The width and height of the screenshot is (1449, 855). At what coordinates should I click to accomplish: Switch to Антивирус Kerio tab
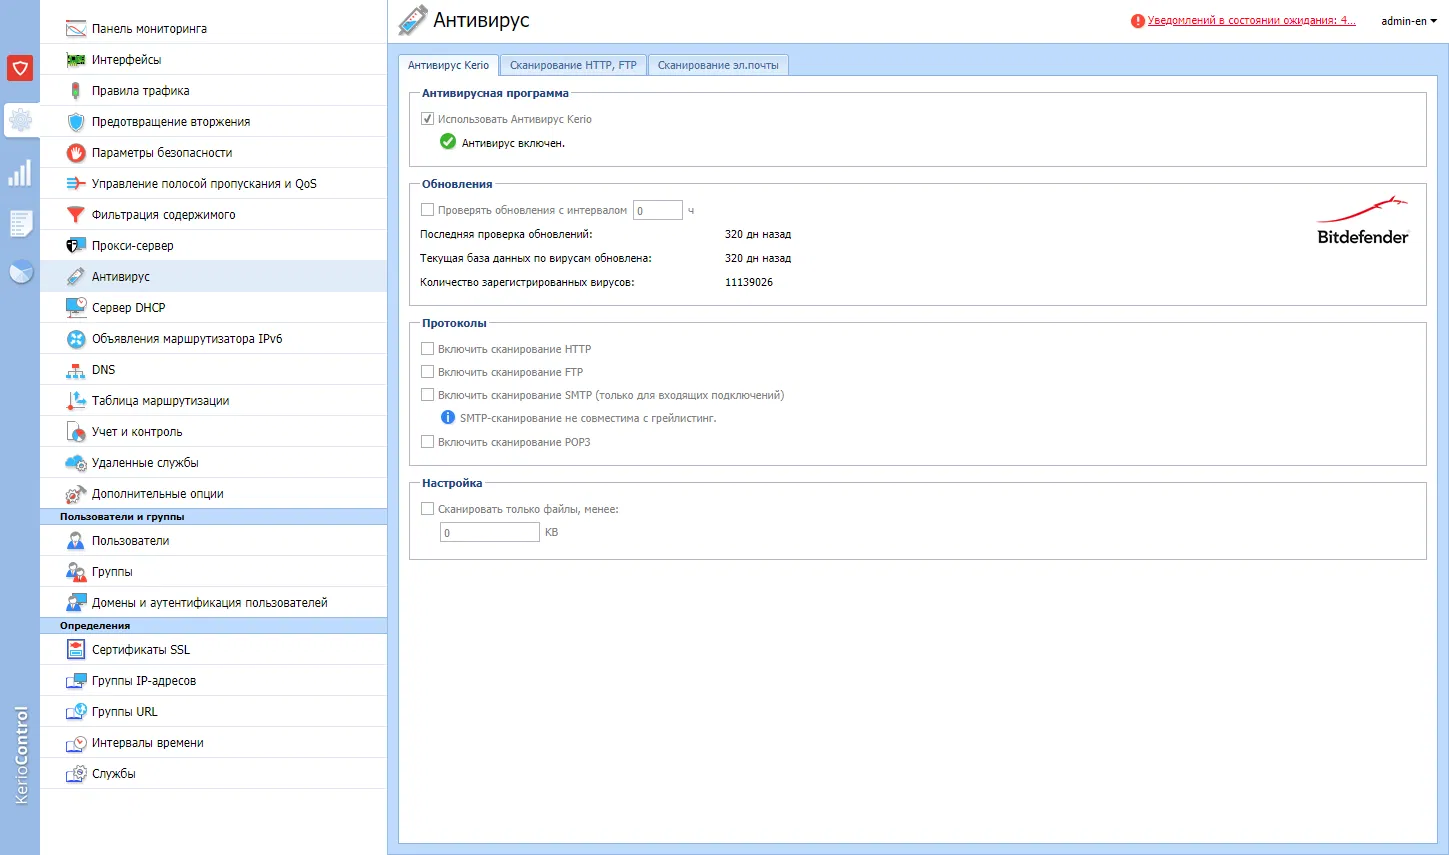[x=449, y=65]
